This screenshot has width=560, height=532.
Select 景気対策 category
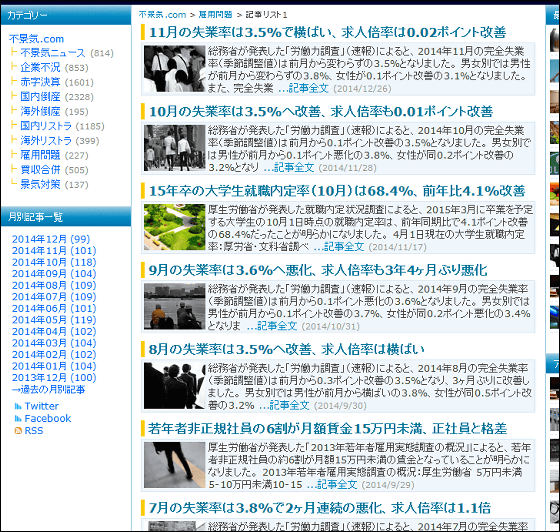[x=40, y=185]
